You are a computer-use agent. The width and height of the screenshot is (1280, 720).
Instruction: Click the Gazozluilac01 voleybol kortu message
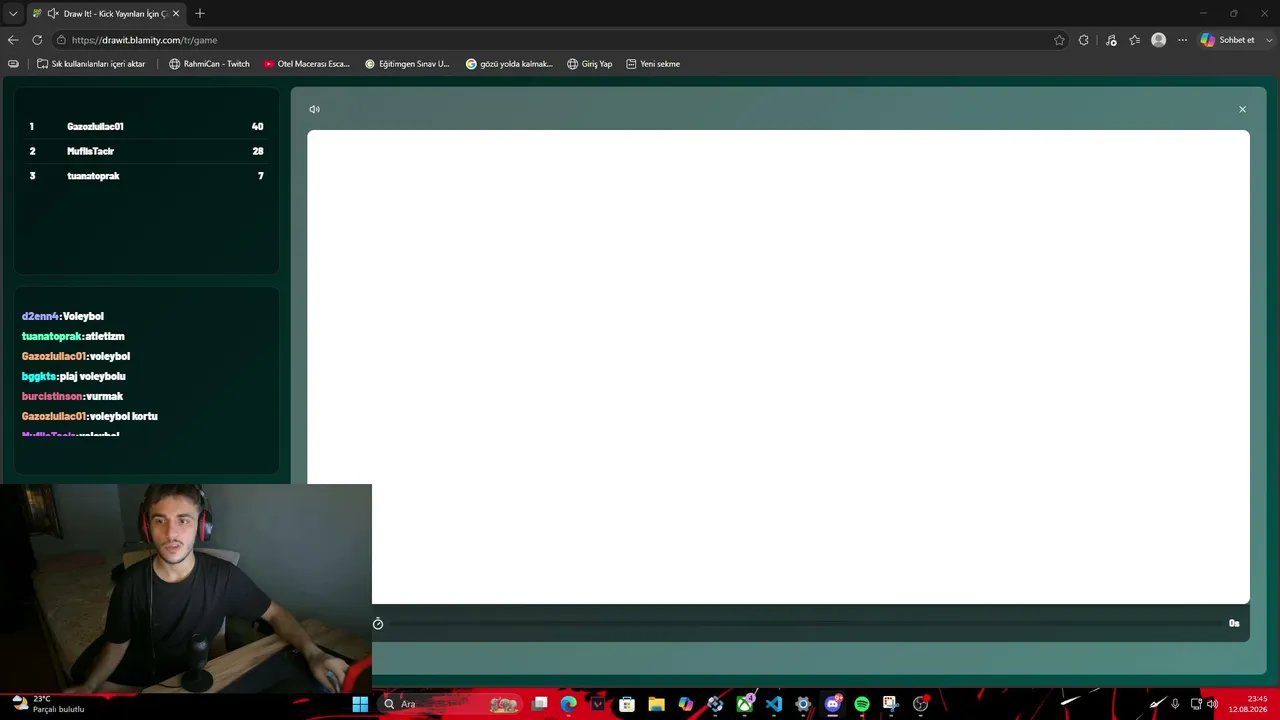[x=90, y=416]
